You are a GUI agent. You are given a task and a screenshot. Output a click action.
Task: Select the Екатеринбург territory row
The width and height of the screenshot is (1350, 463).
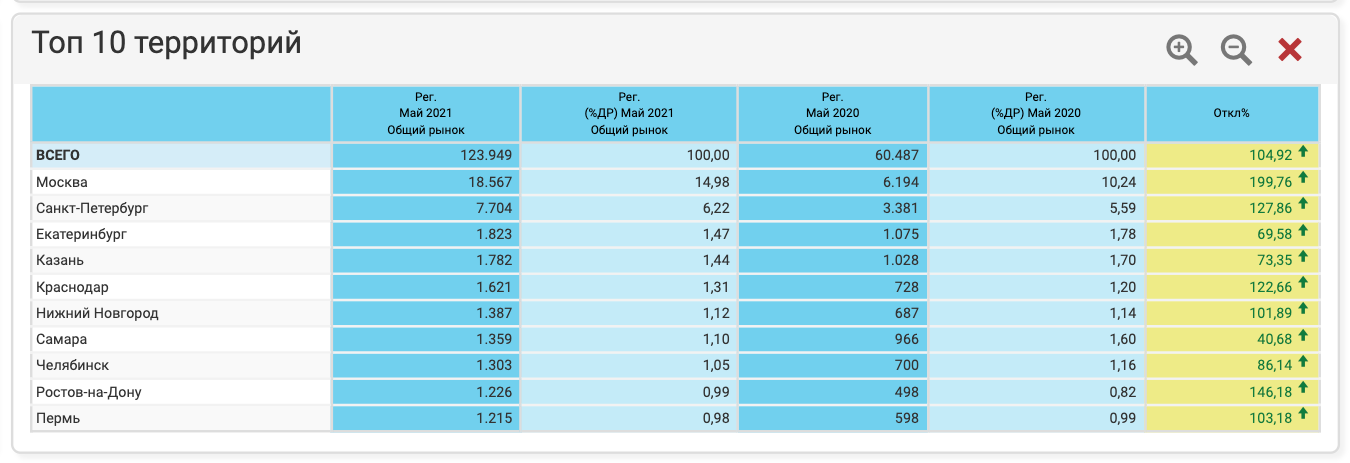82,234
